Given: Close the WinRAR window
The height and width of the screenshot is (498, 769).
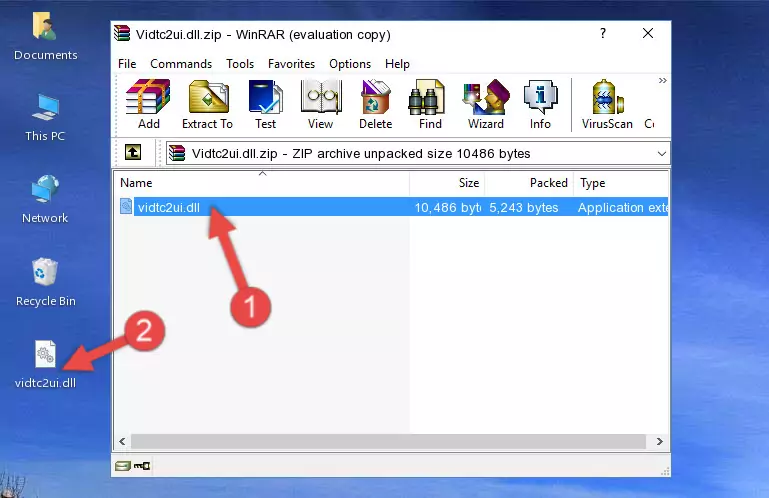Looking at the screenshot, I should click(x=648, y=33).
